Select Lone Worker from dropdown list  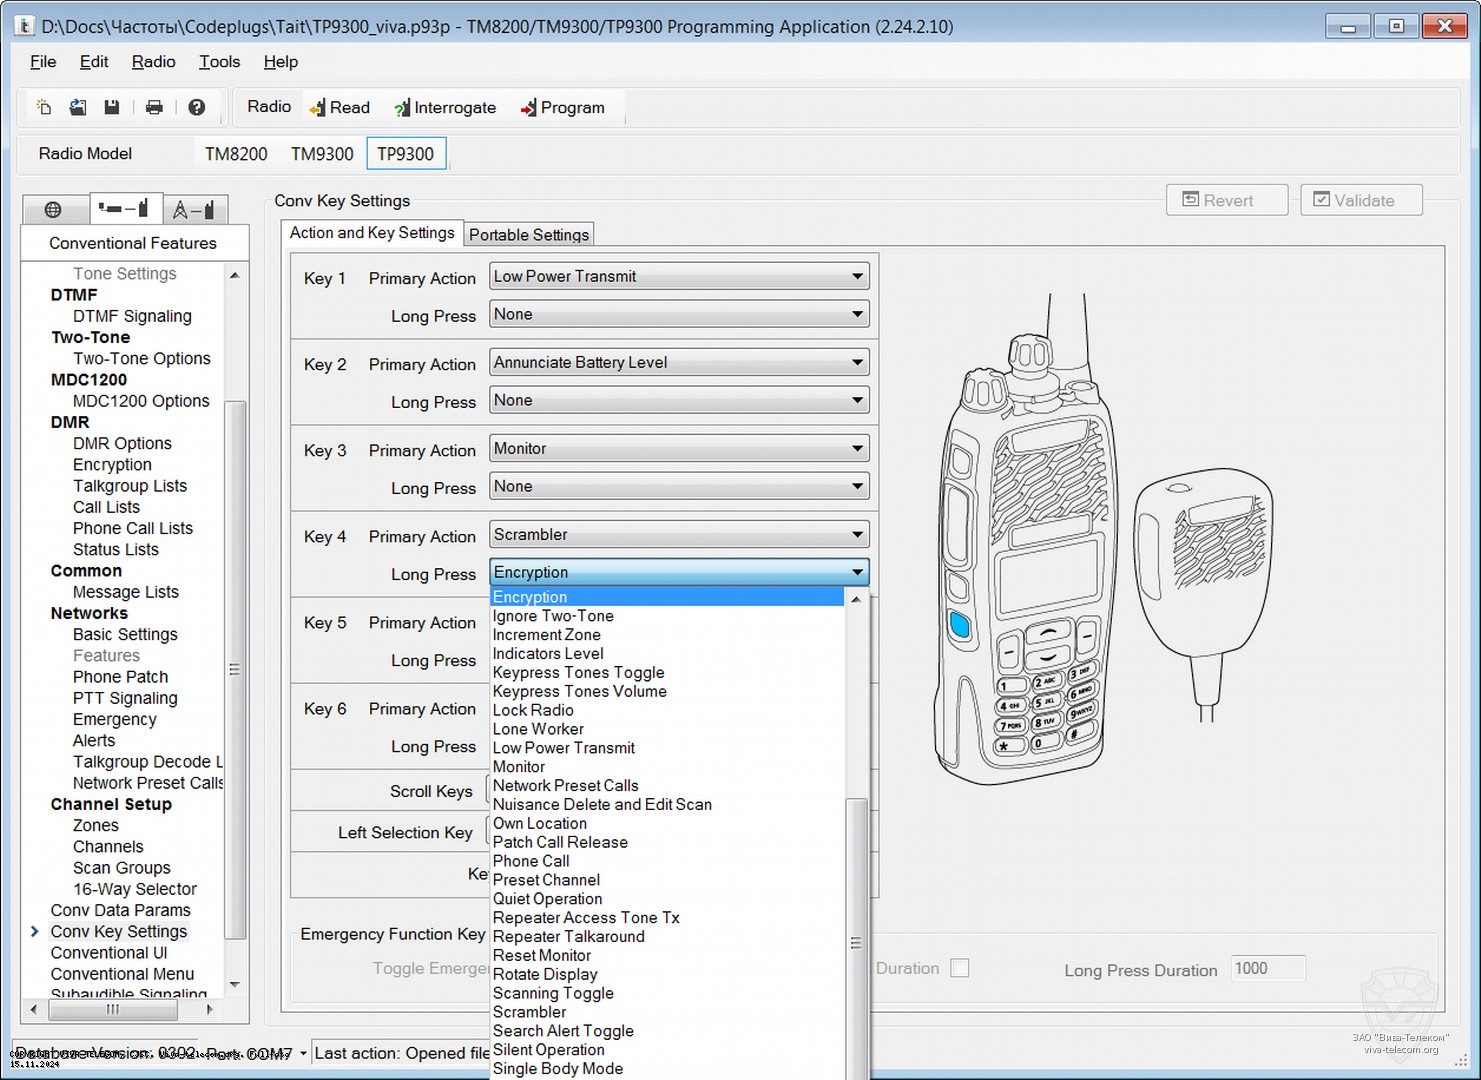pyautogui.click(x=538, y=729)
